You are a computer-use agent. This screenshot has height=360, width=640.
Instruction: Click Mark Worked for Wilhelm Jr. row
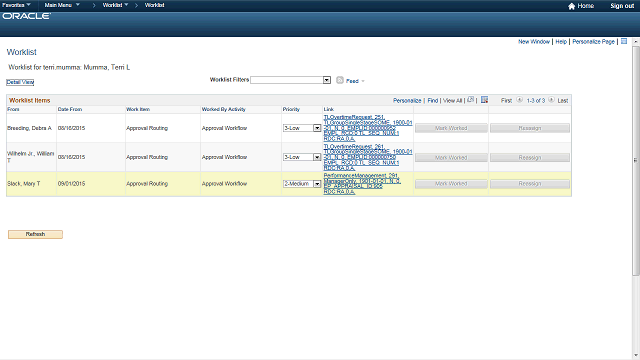pyautogui.click(x=451, y=158)
